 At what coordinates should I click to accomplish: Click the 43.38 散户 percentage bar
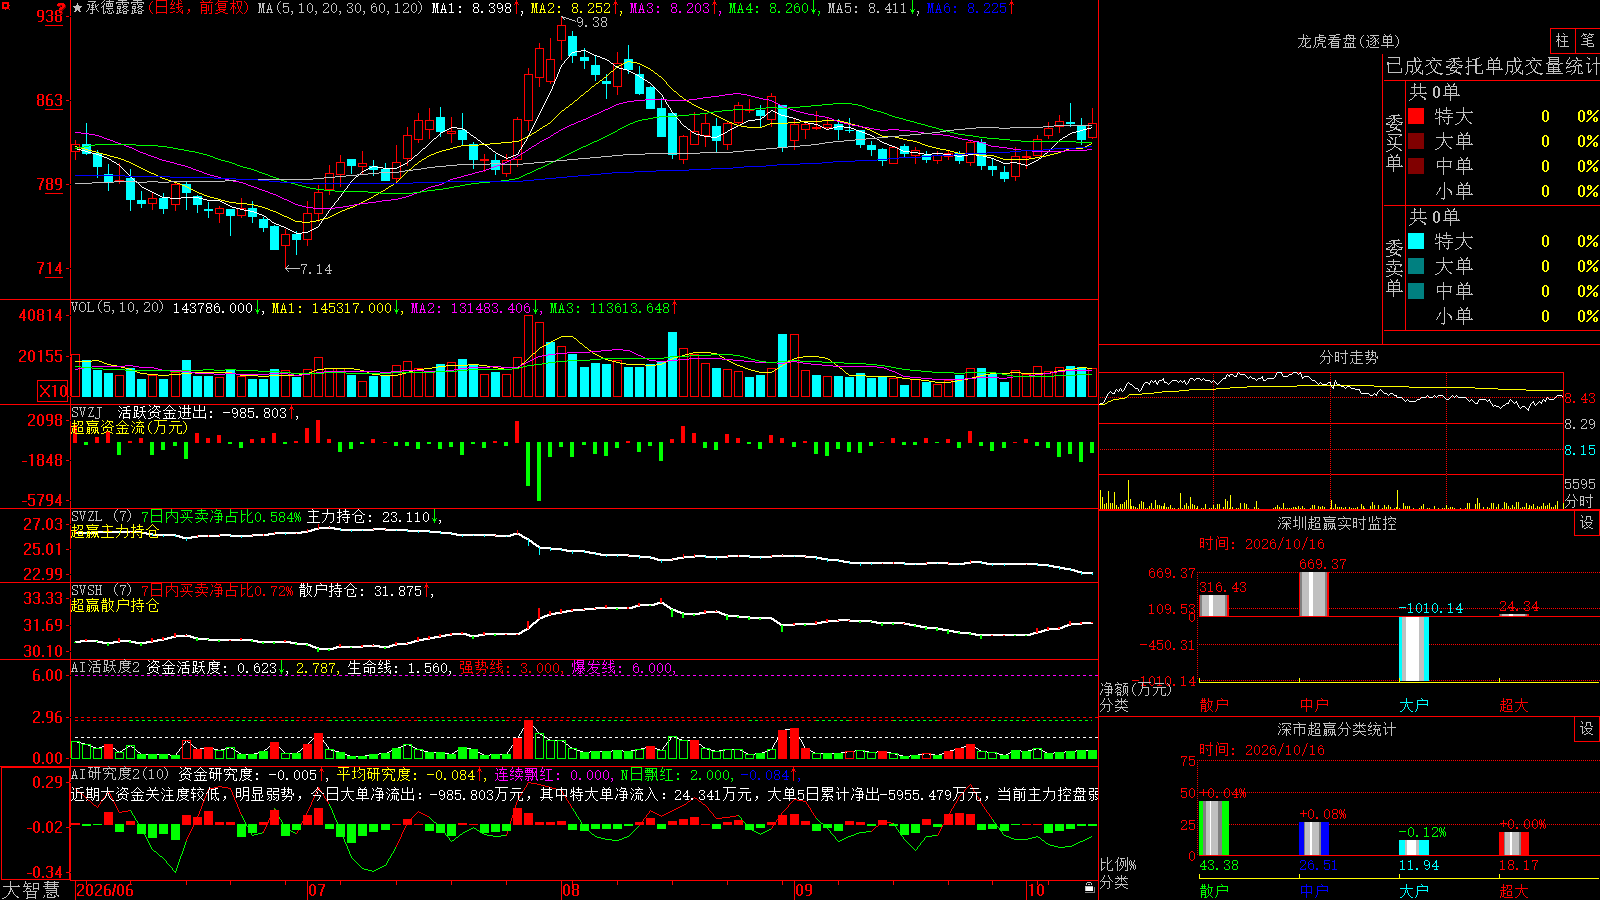click(x=1214, y=828)
